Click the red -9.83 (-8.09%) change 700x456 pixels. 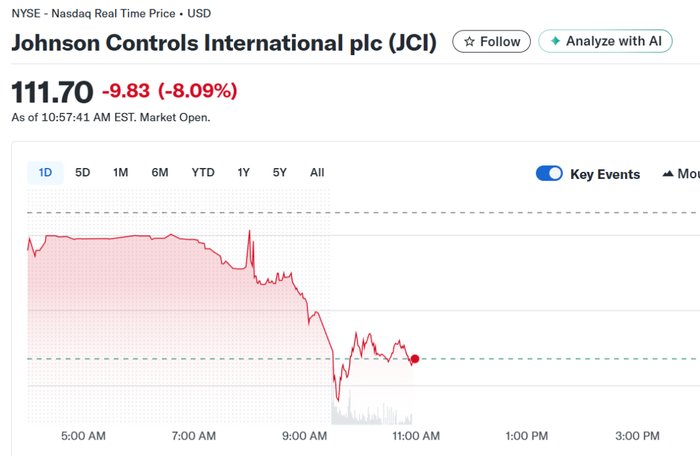pyautogui.click(x=169, y=92)
